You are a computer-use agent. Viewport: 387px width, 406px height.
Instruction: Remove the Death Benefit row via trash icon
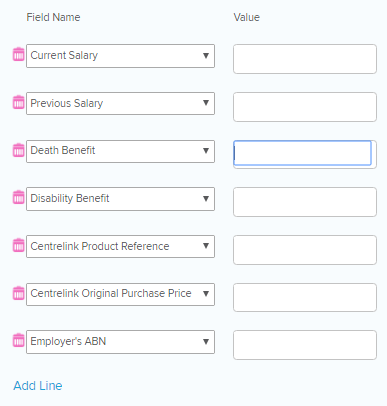tap(19, 150)
